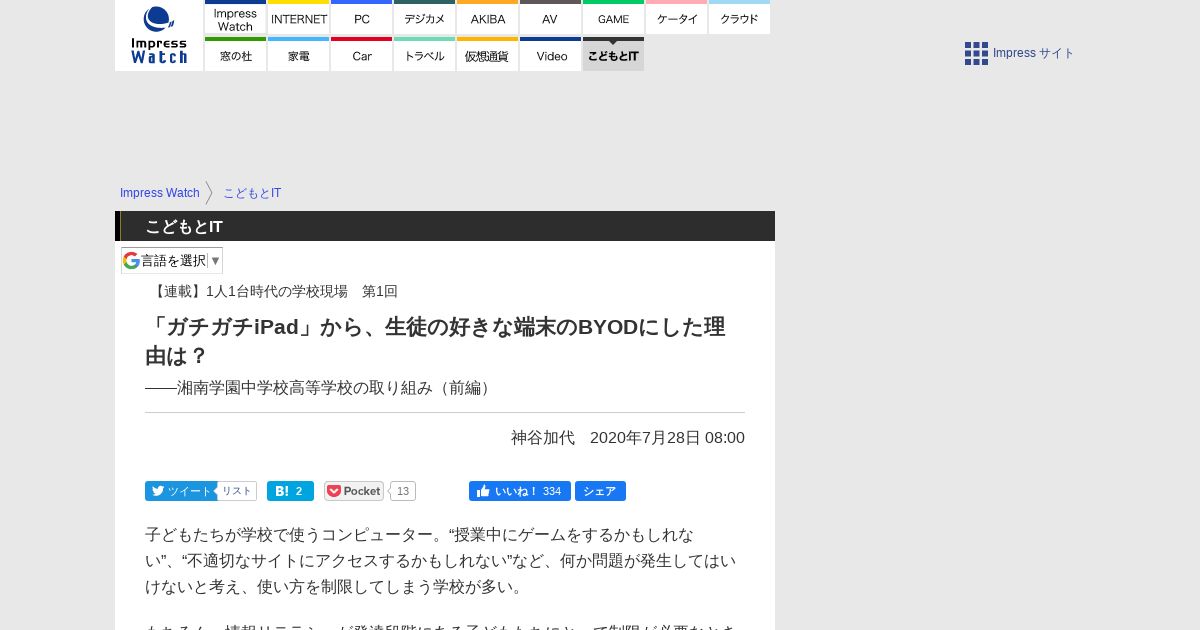
Task: Click the author name 神谷加代
Action: pyautogui.click(x=543, y=438)
